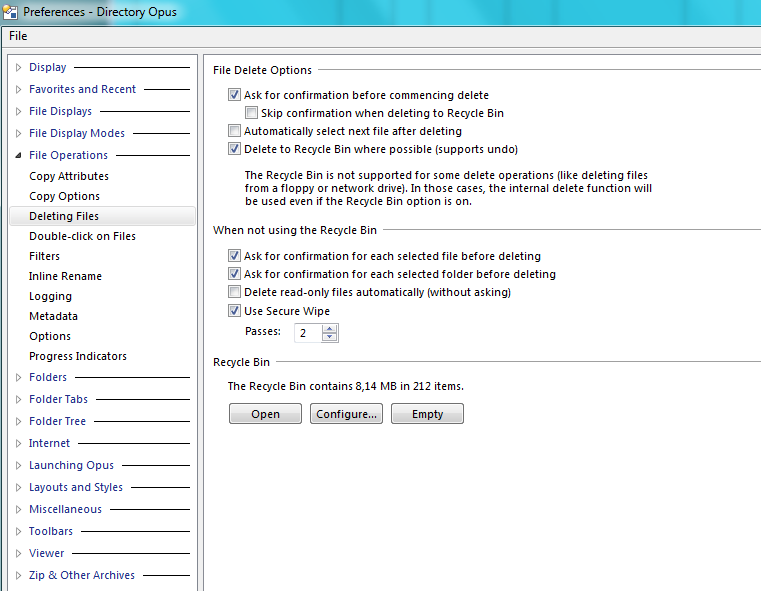The height and width of the screenshot is (591, 761).
Task: Expand the File Displays category
Action: click(18, 112)
